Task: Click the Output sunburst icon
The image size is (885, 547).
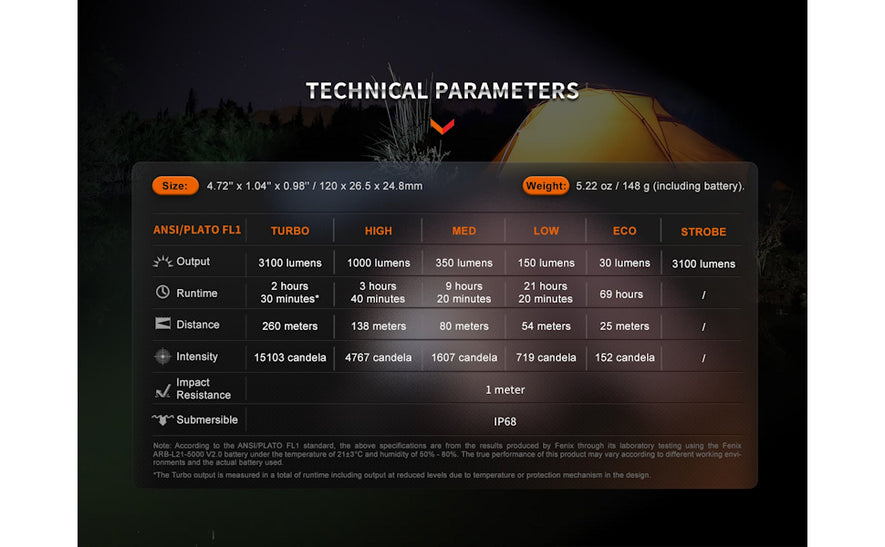Action: [162, 262]
